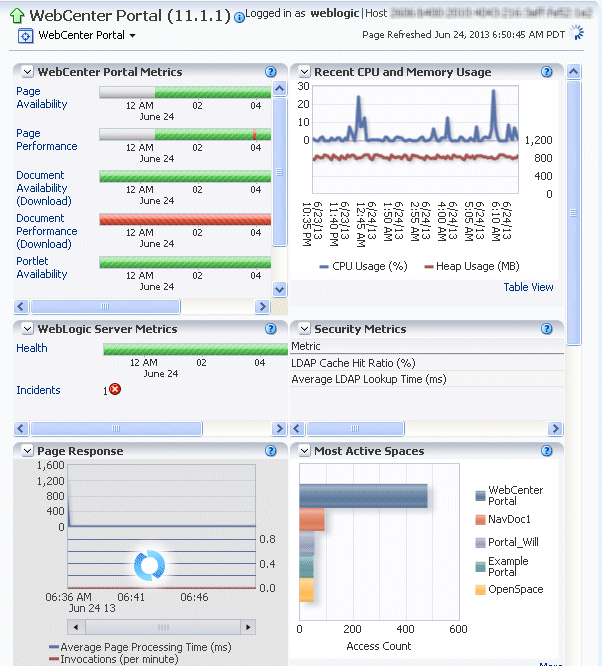Image resolution: width=602 pixels, height=666 pixels.
Task: Click the CPU Usage (%) legend entry
Action: (x=363, y=266)
